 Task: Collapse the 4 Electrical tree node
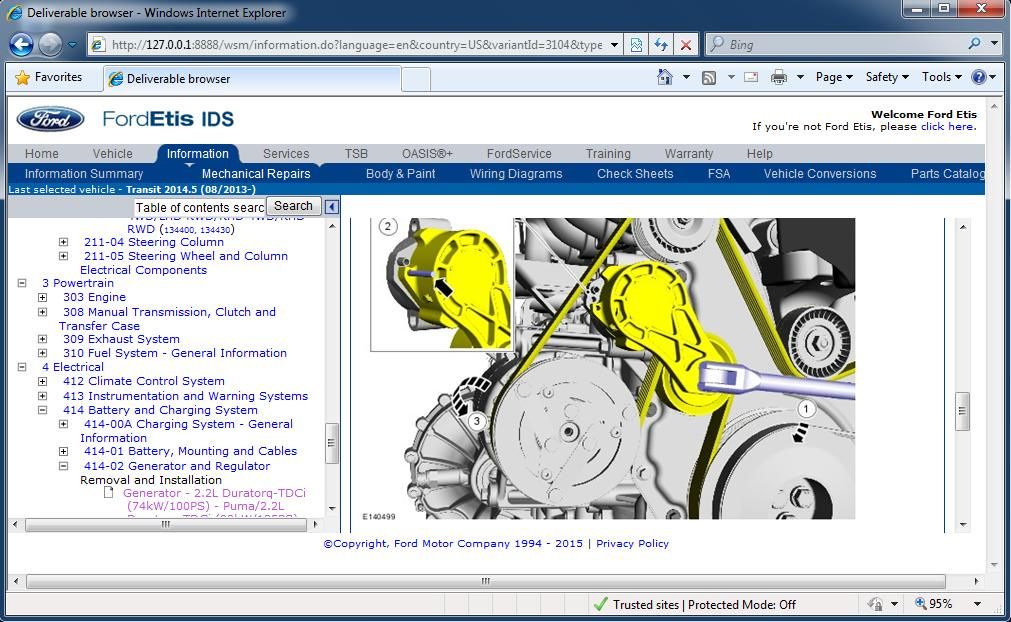[x=22, y=366]
